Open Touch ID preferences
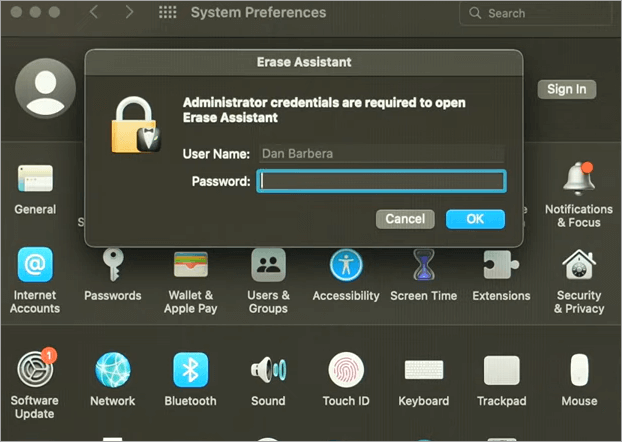 tap(346, 370)
